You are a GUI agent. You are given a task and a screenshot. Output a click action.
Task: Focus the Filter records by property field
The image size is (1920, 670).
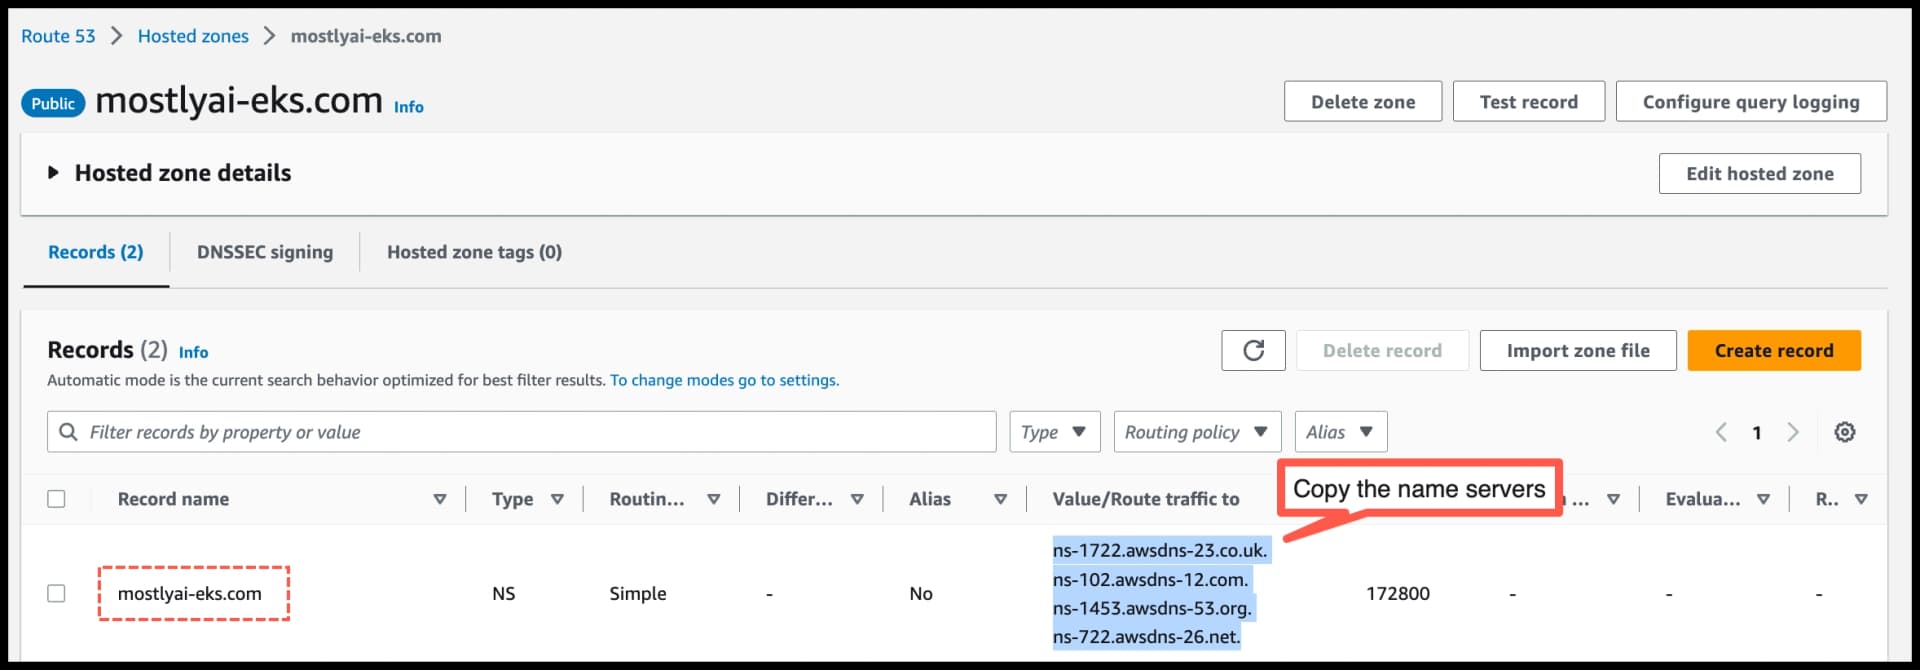click(521, 432)
